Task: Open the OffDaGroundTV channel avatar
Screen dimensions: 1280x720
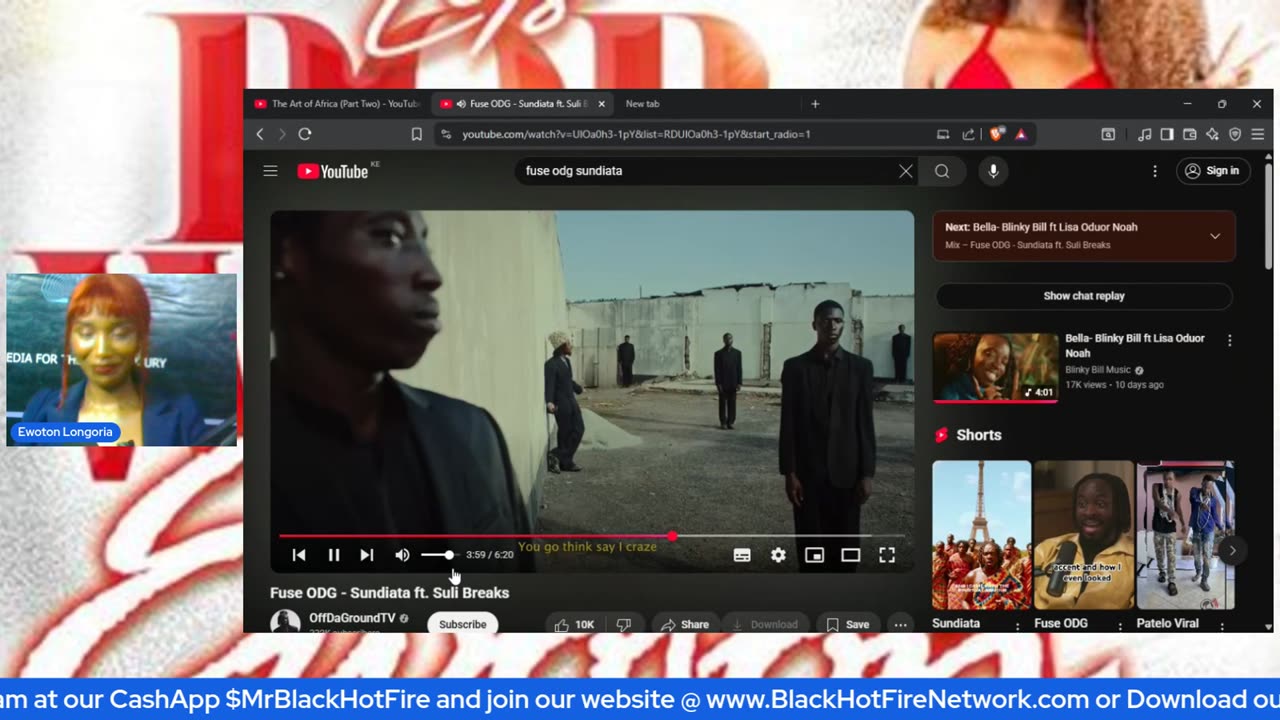Action: pos(285,623)
